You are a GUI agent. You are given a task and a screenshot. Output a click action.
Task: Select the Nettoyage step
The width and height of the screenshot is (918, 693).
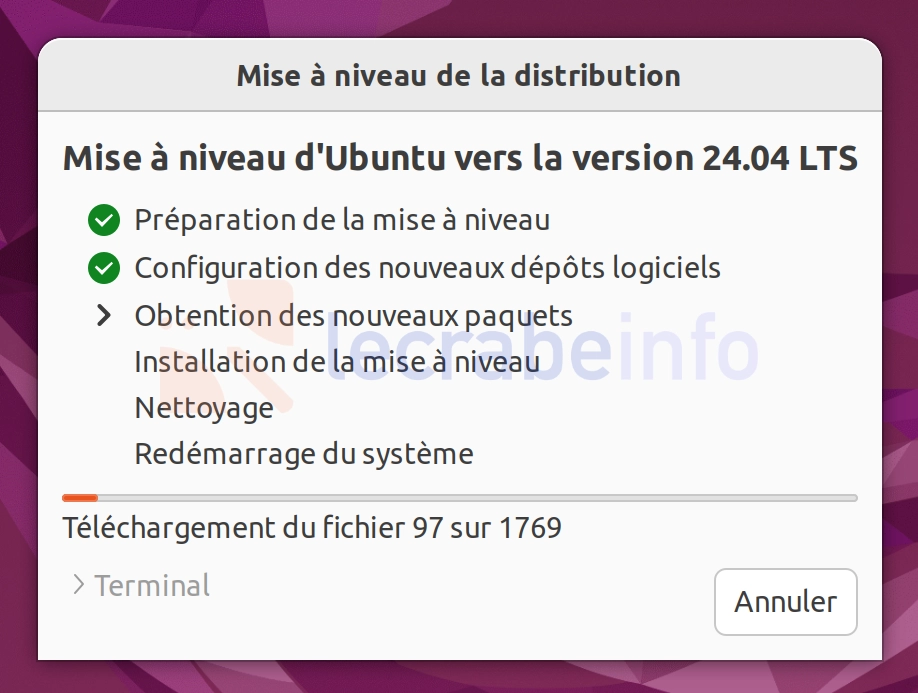pos(204,409)
